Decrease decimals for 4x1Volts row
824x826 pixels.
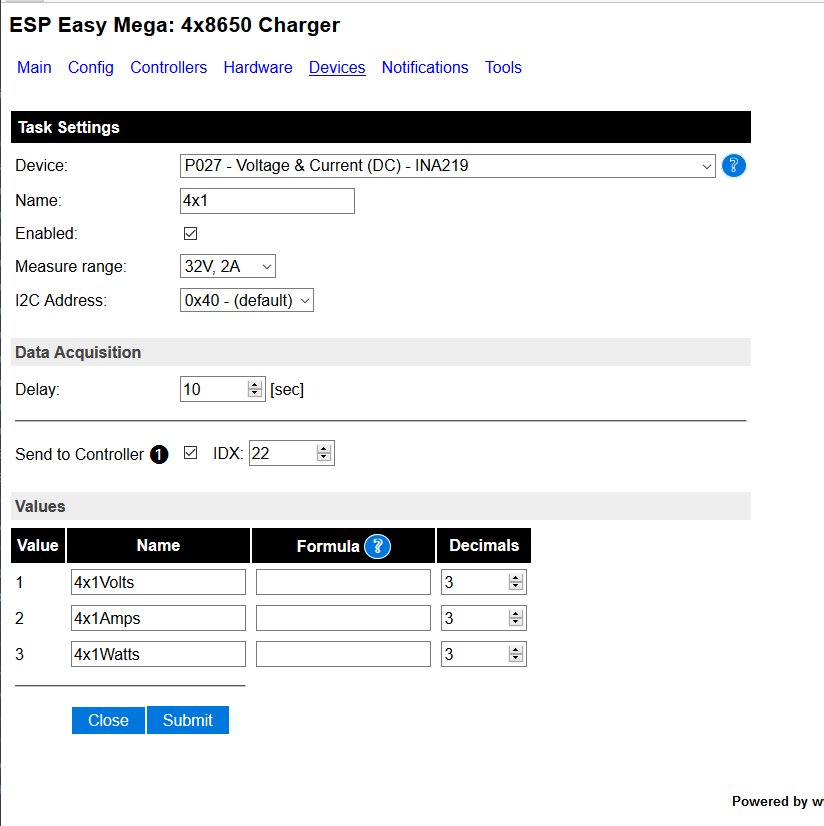click(x=516, y=587)
